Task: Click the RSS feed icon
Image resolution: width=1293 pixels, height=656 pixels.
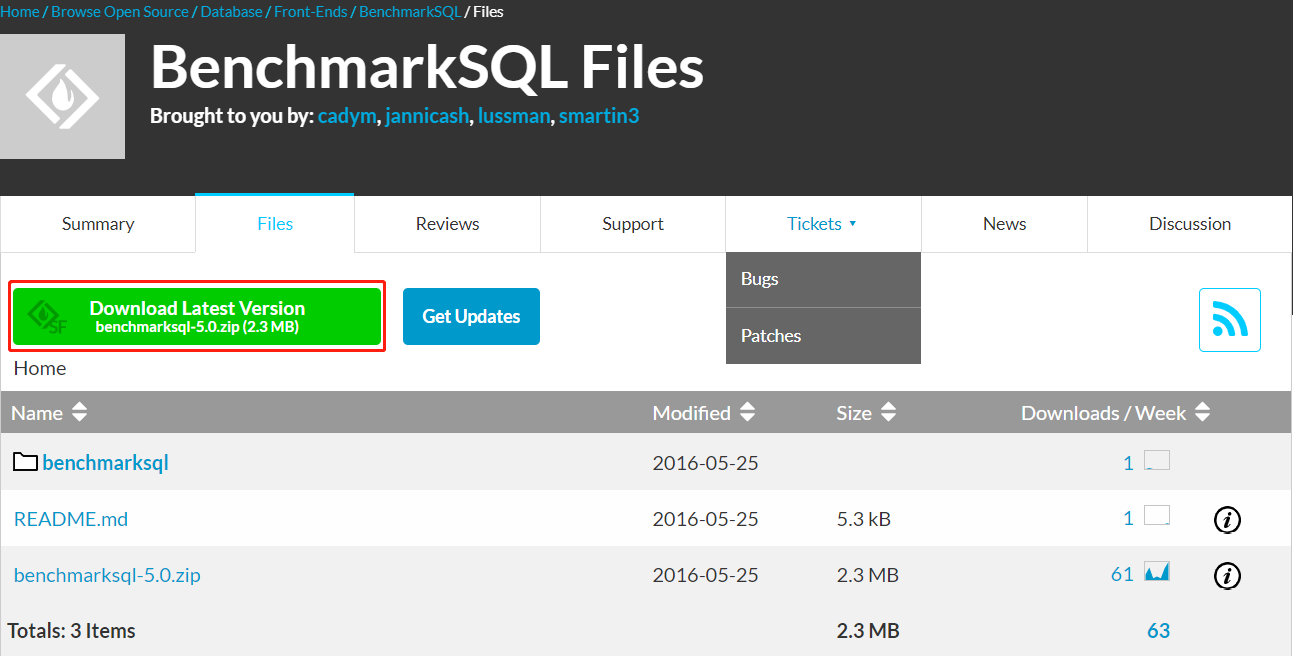Action: point(1229,320)
